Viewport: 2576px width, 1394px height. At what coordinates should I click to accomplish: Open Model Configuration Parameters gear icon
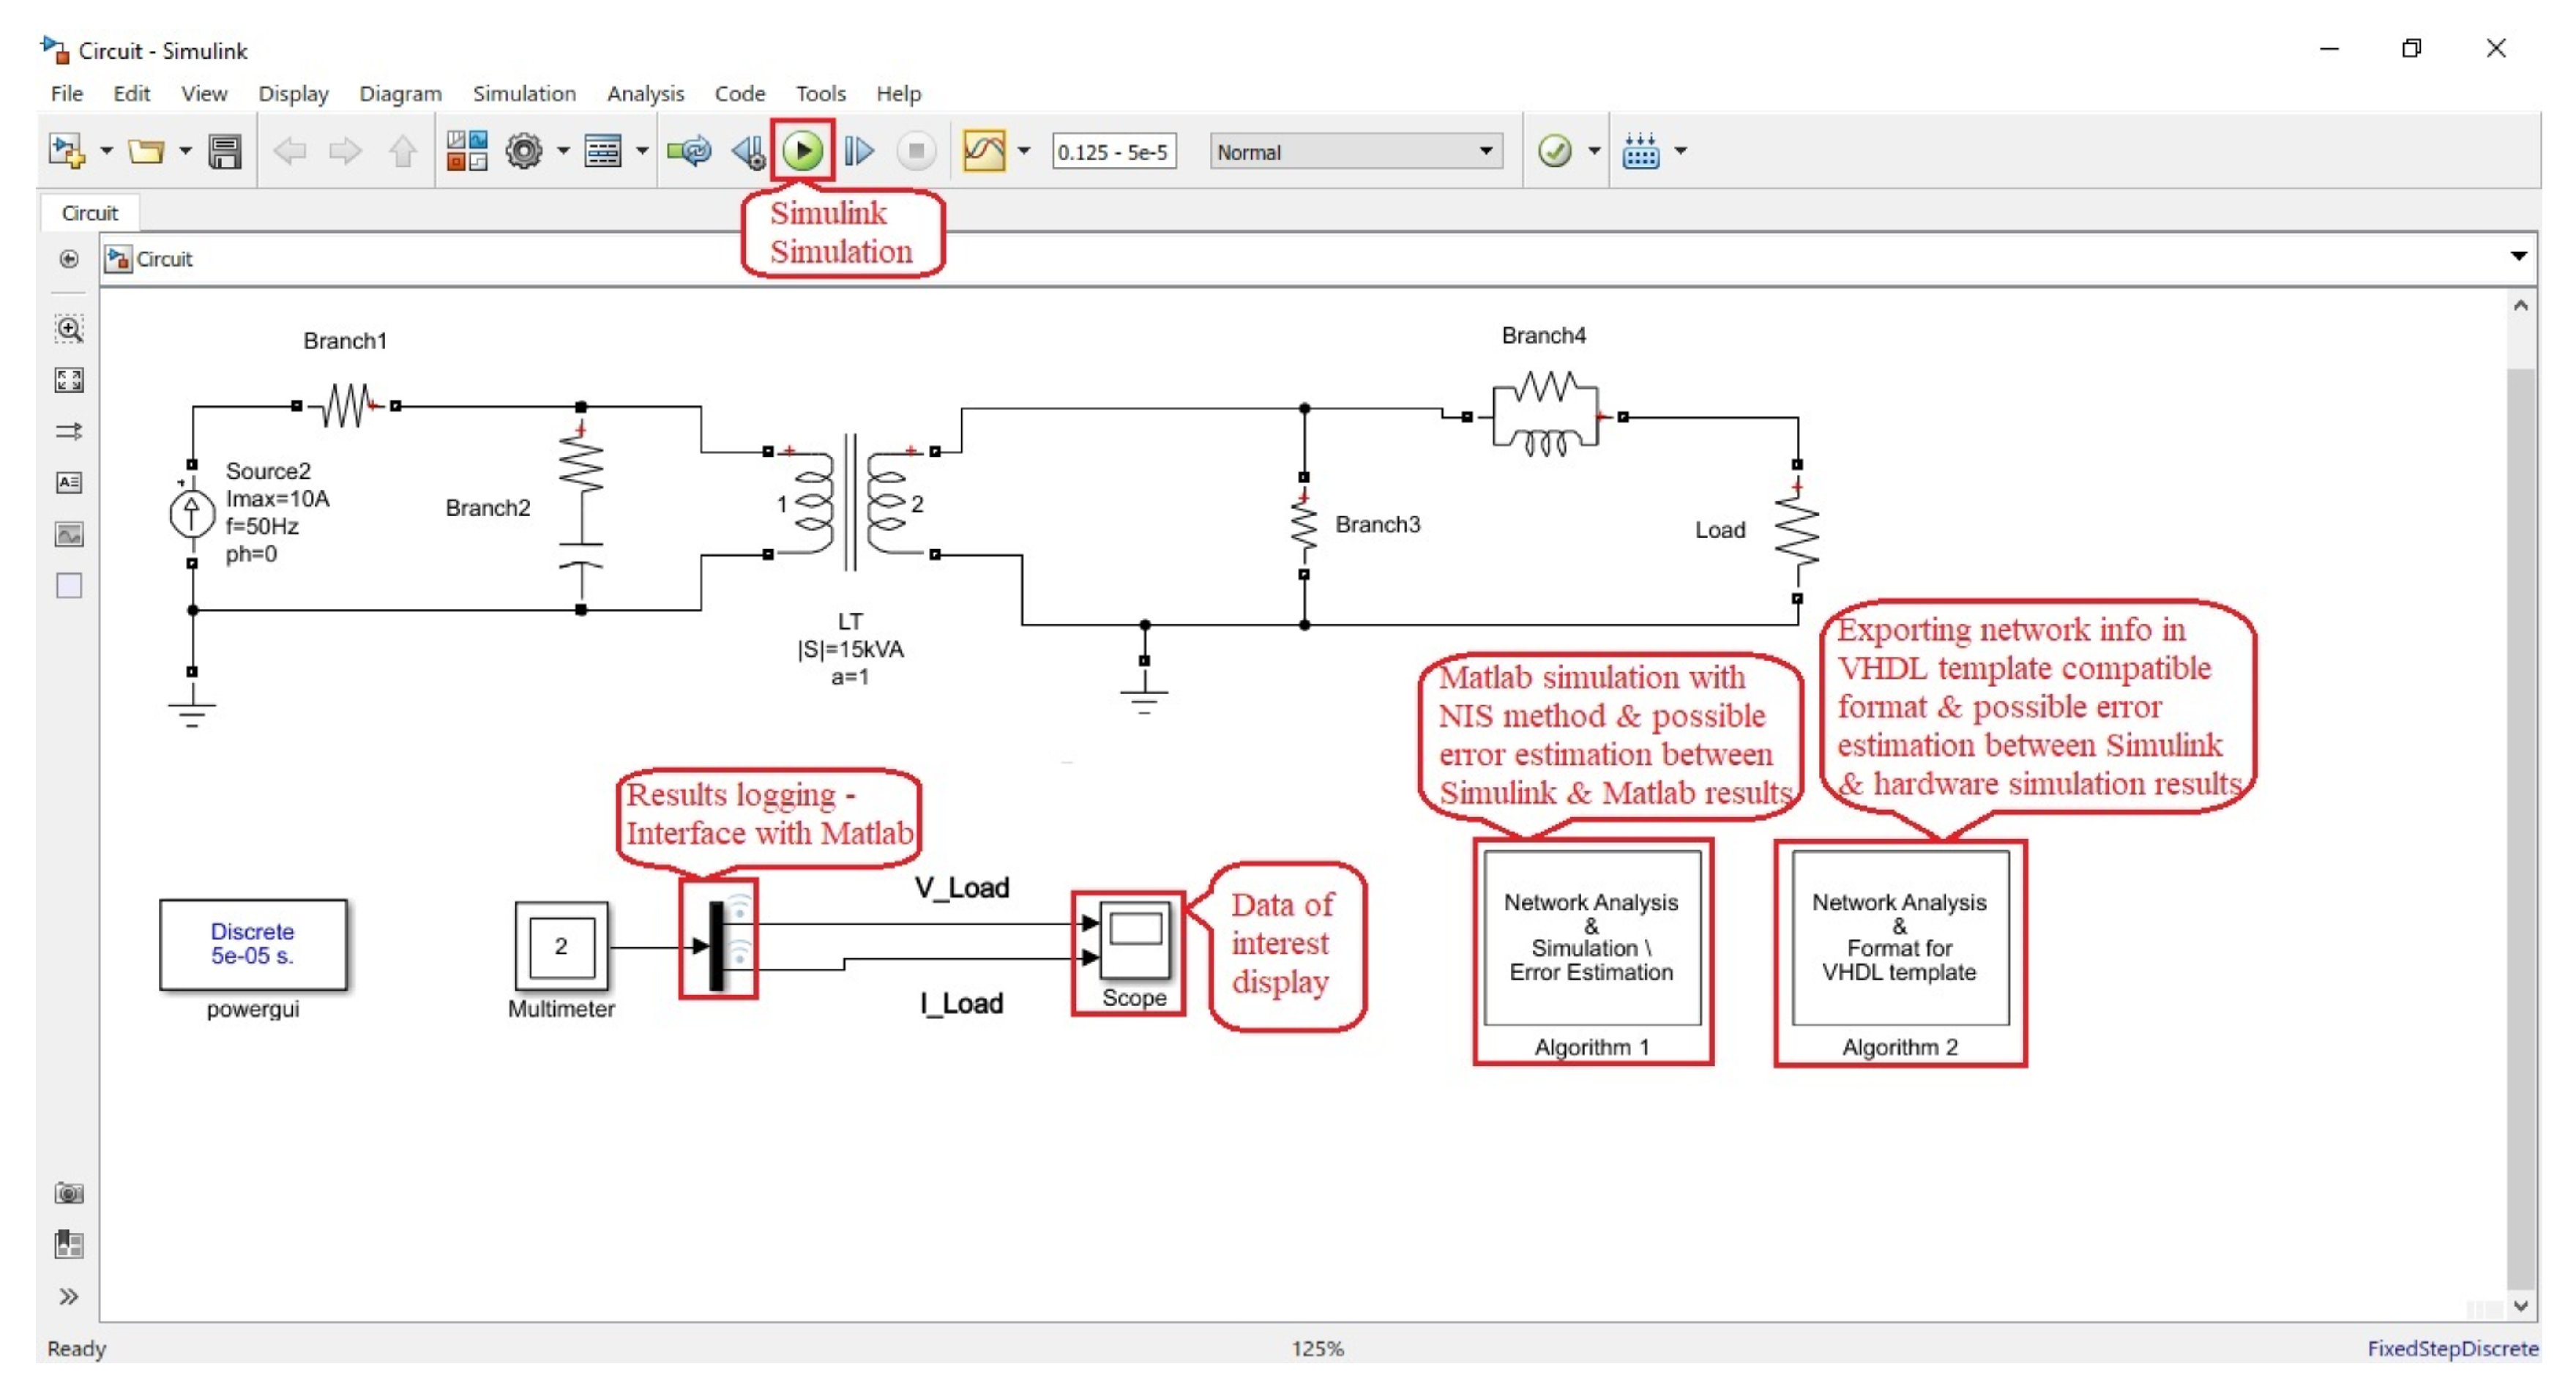pos(524,151)
